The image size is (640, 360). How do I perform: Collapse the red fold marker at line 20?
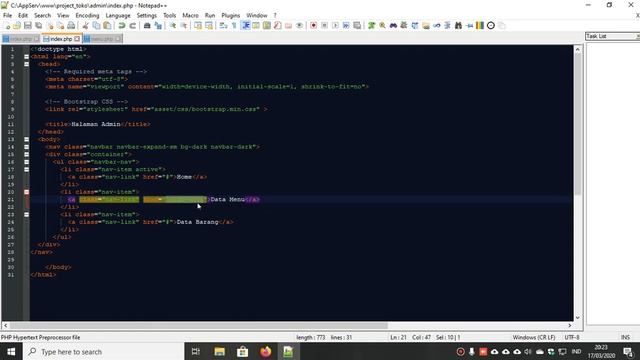(x=27, y=192)
